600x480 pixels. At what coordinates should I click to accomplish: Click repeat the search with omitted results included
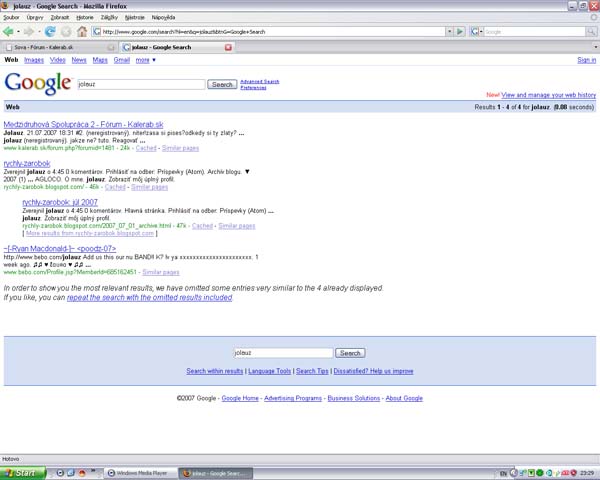[x=150, y=297]
